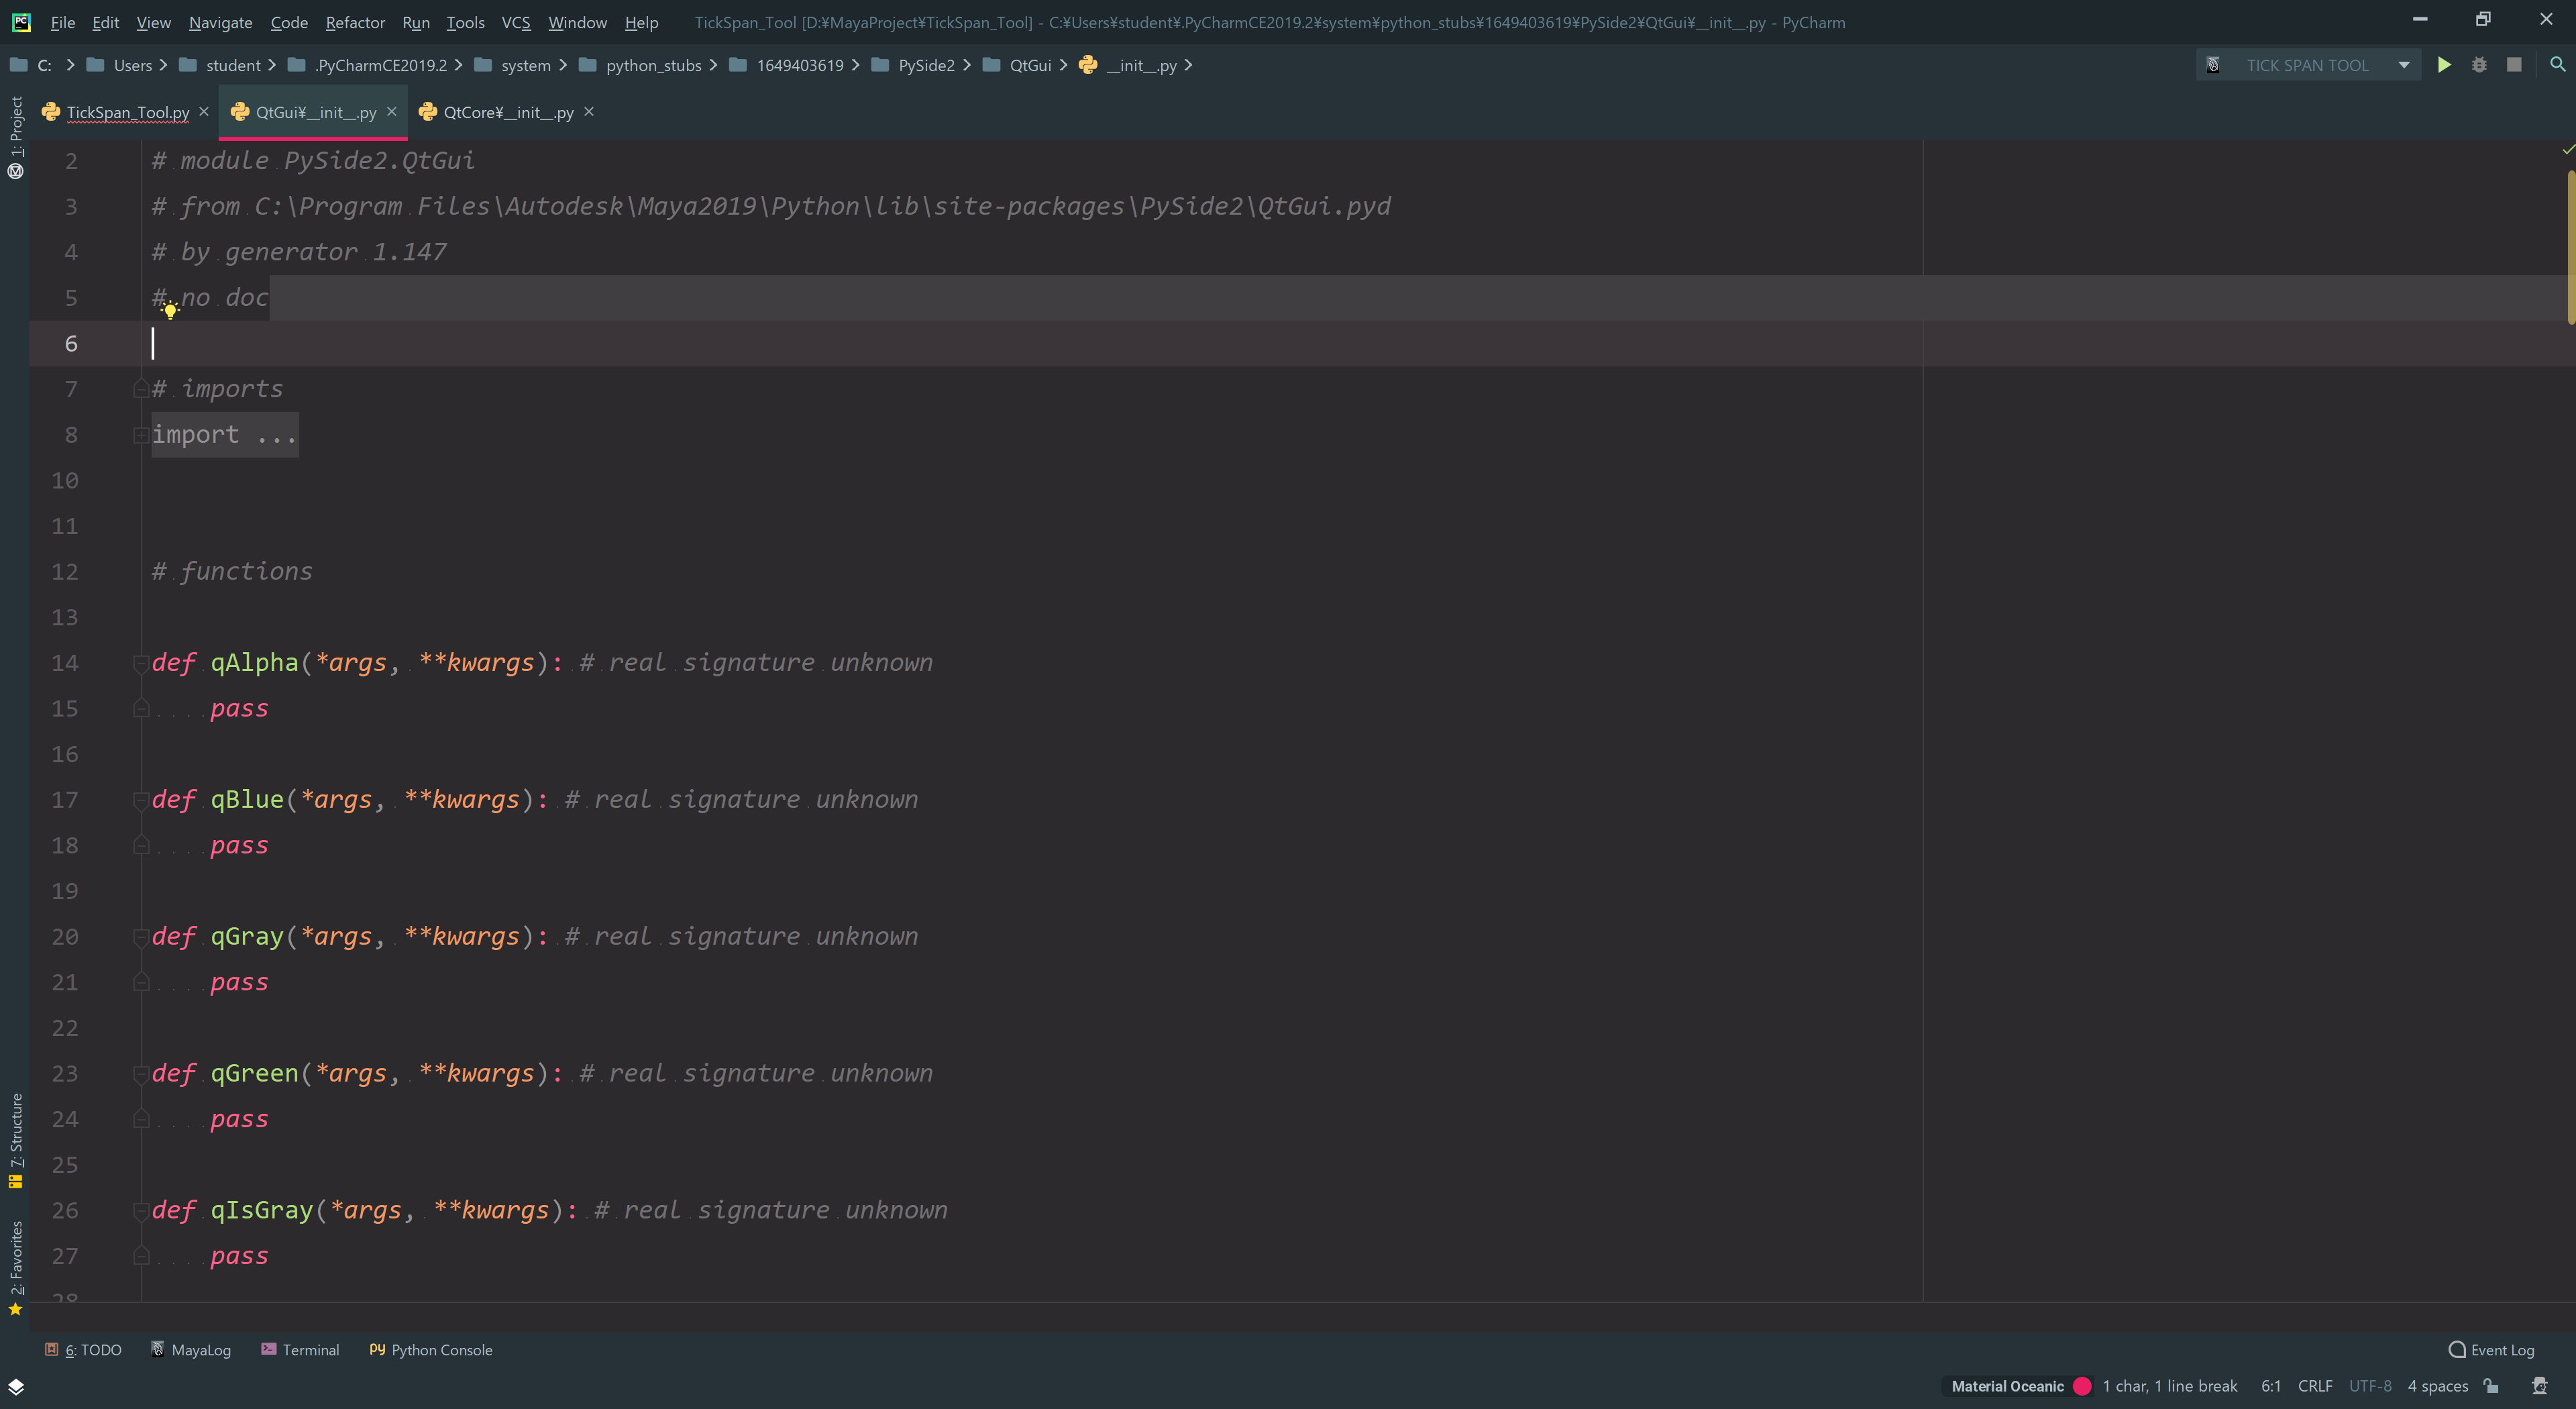Open the Help menu
2576x1409 pixels.
click(641, 22)
